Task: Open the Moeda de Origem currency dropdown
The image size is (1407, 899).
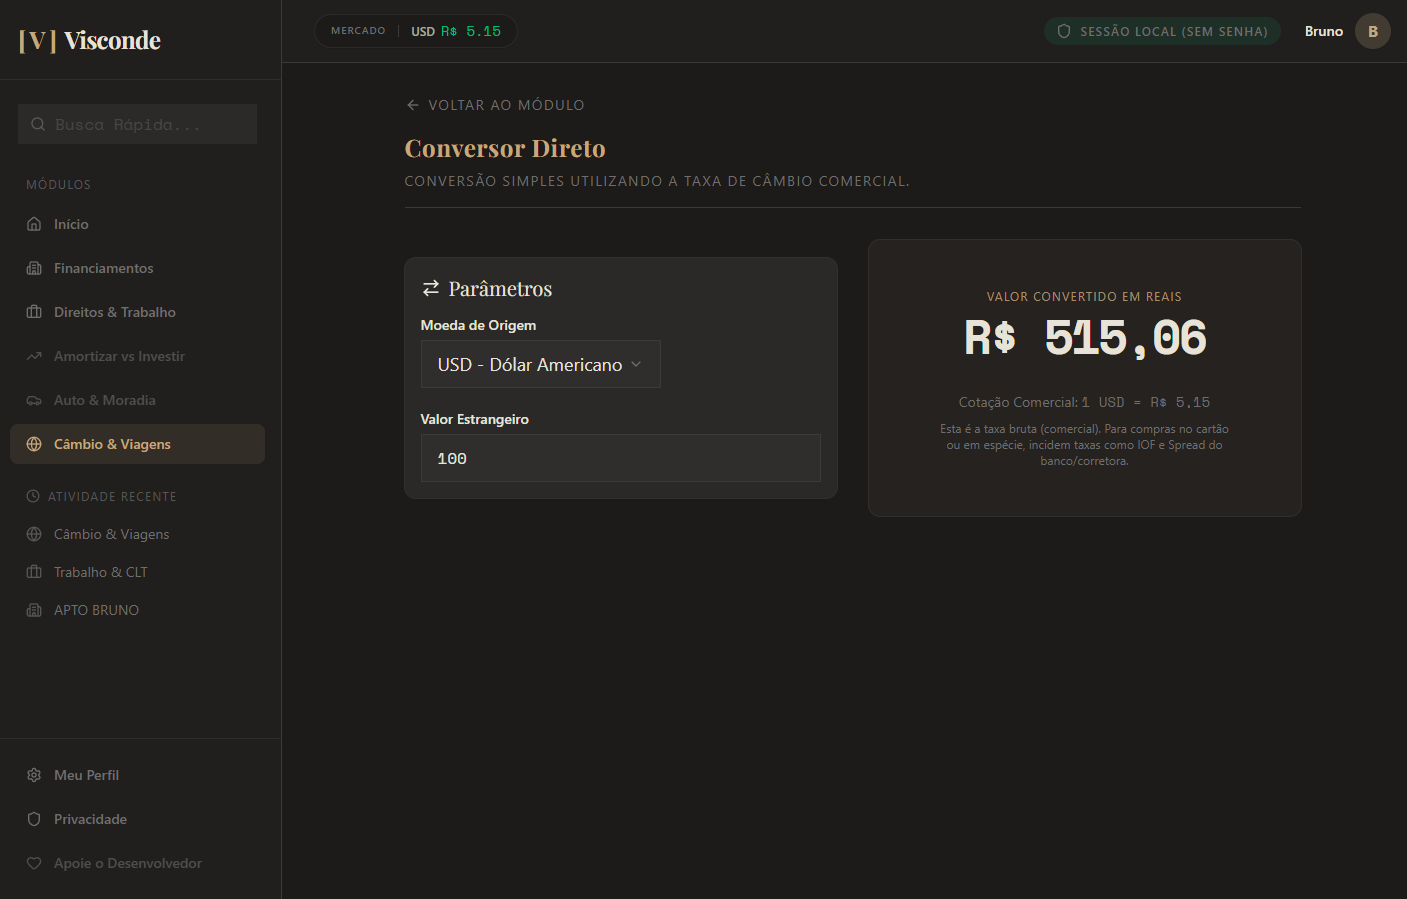Action: [540, 364]
